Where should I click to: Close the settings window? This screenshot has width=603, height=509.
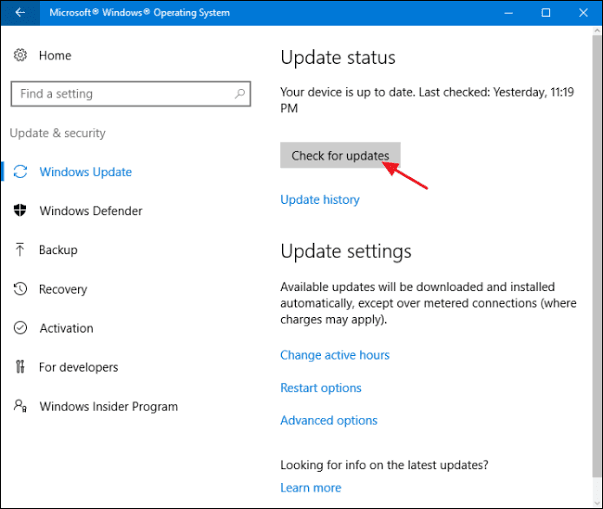[x=583, y=13]
